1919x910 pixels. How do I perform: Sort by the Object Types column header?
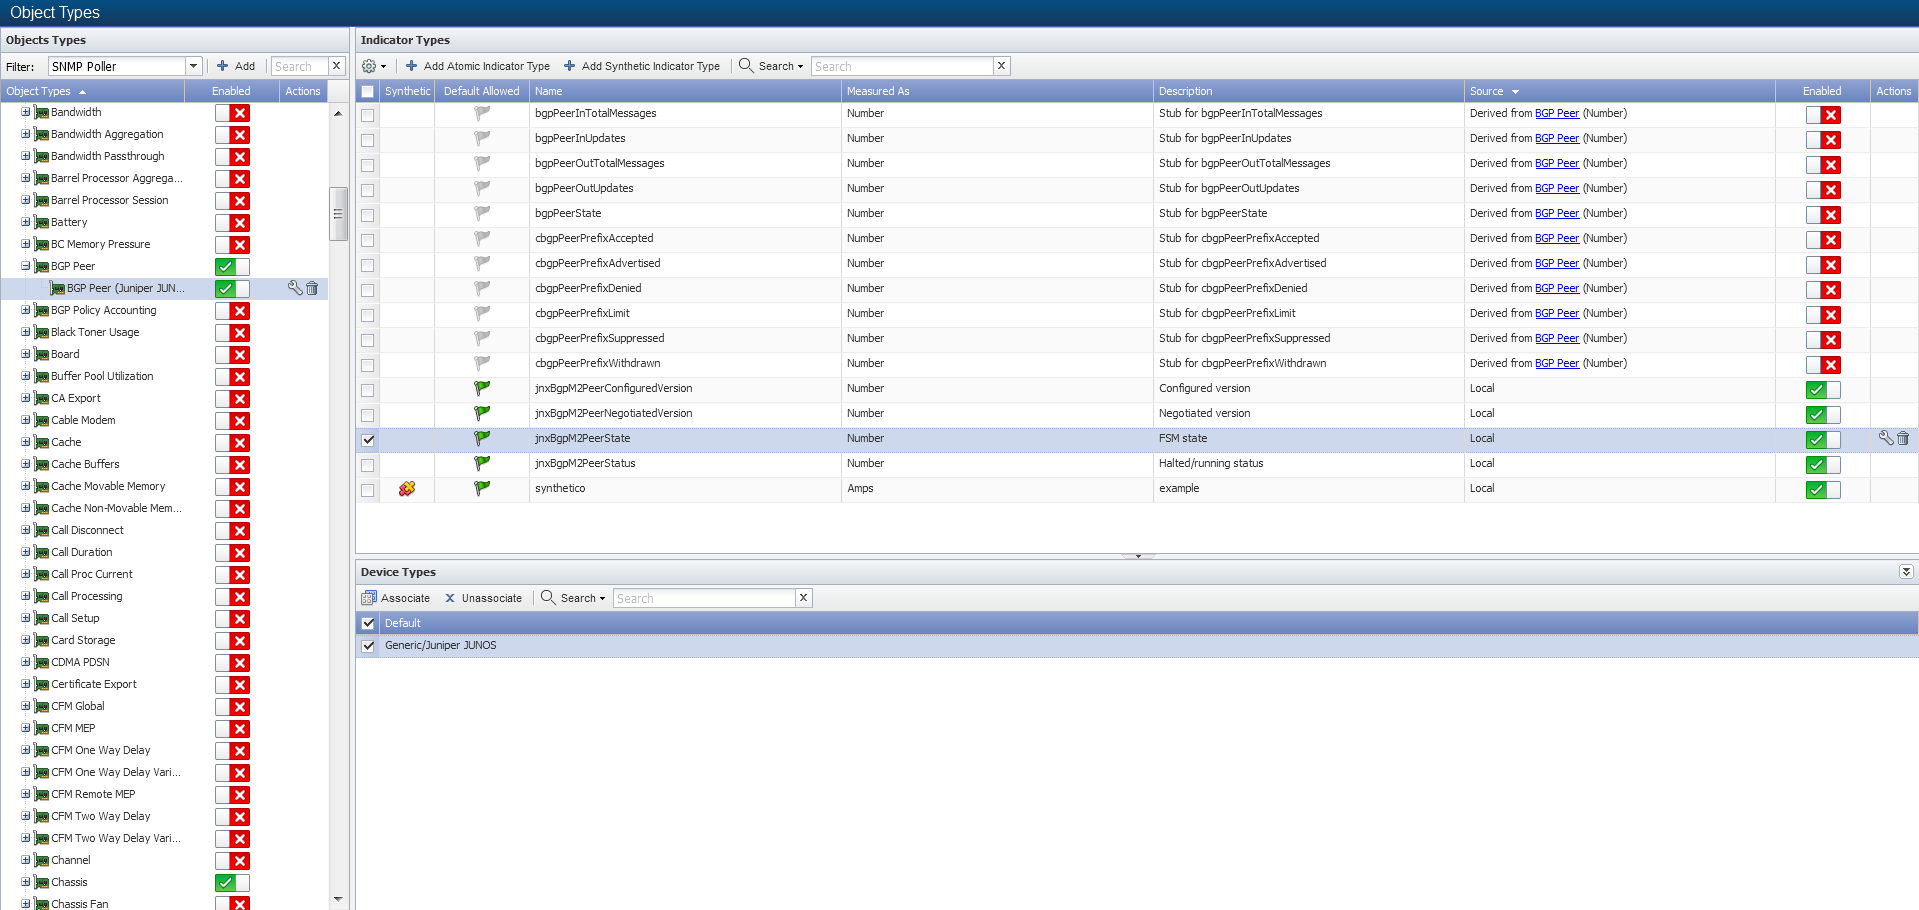(92, 91)
